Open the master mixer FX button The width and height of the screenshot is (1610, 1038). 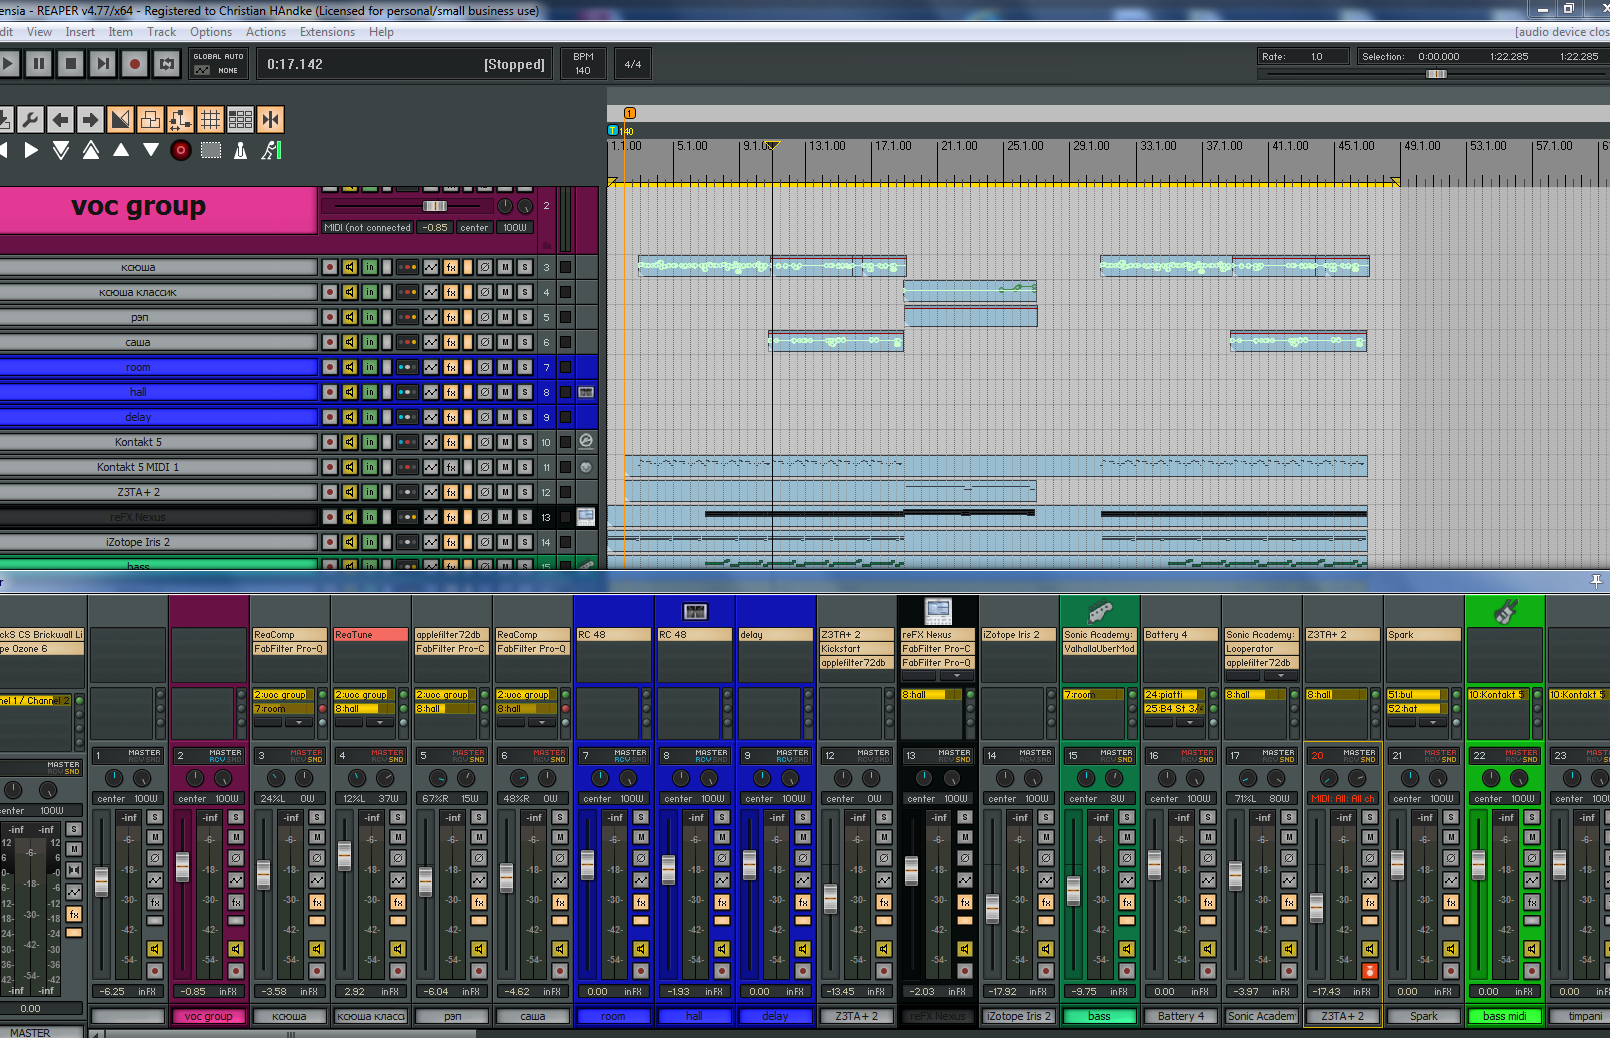pyautogui.click(x=74, y=914)
